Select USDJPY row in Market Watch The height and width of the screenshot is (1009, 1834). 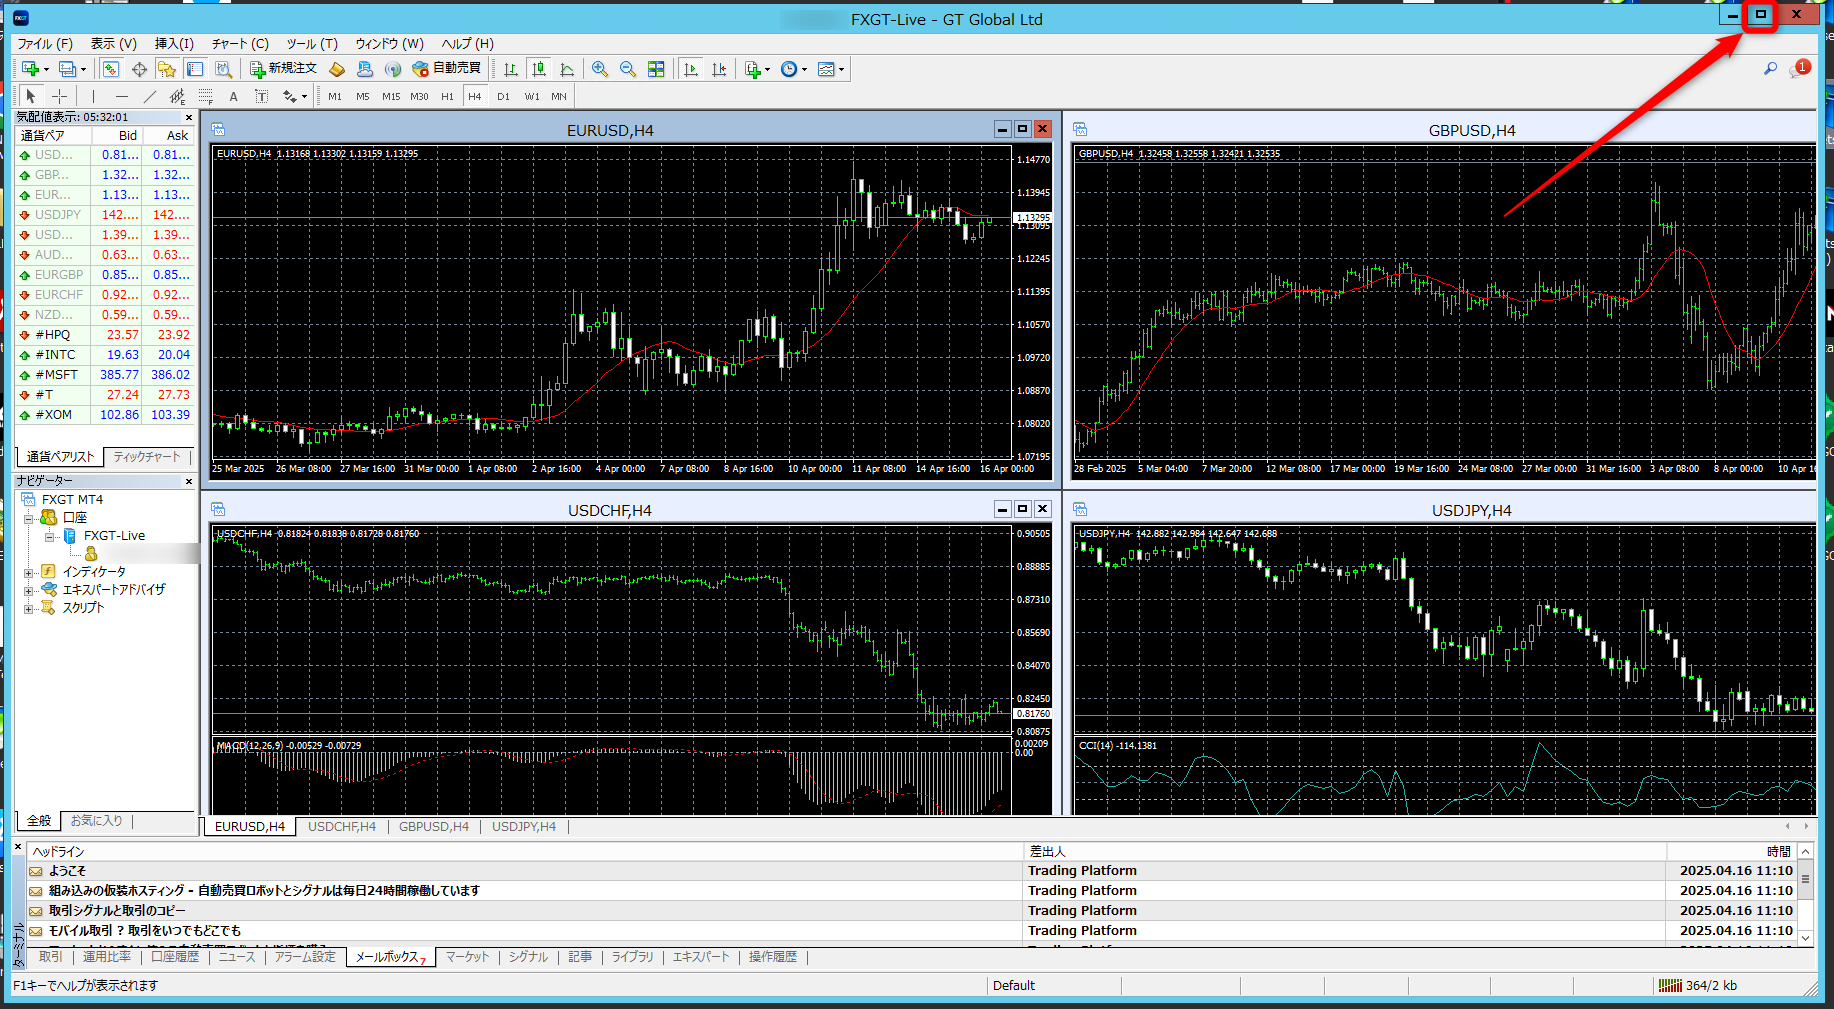(105, 215)
